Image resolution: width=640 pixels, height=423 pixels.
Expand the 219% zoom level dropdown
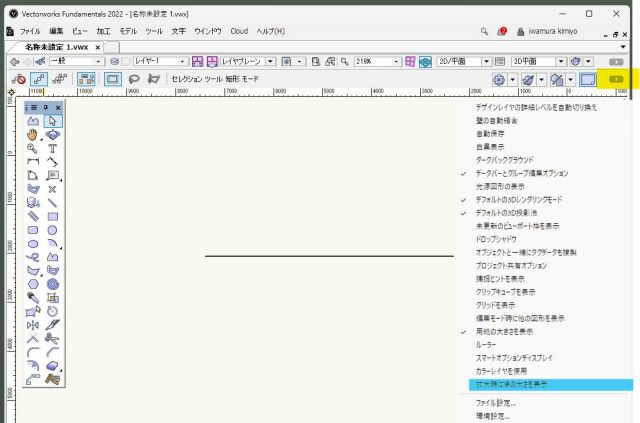377,62
